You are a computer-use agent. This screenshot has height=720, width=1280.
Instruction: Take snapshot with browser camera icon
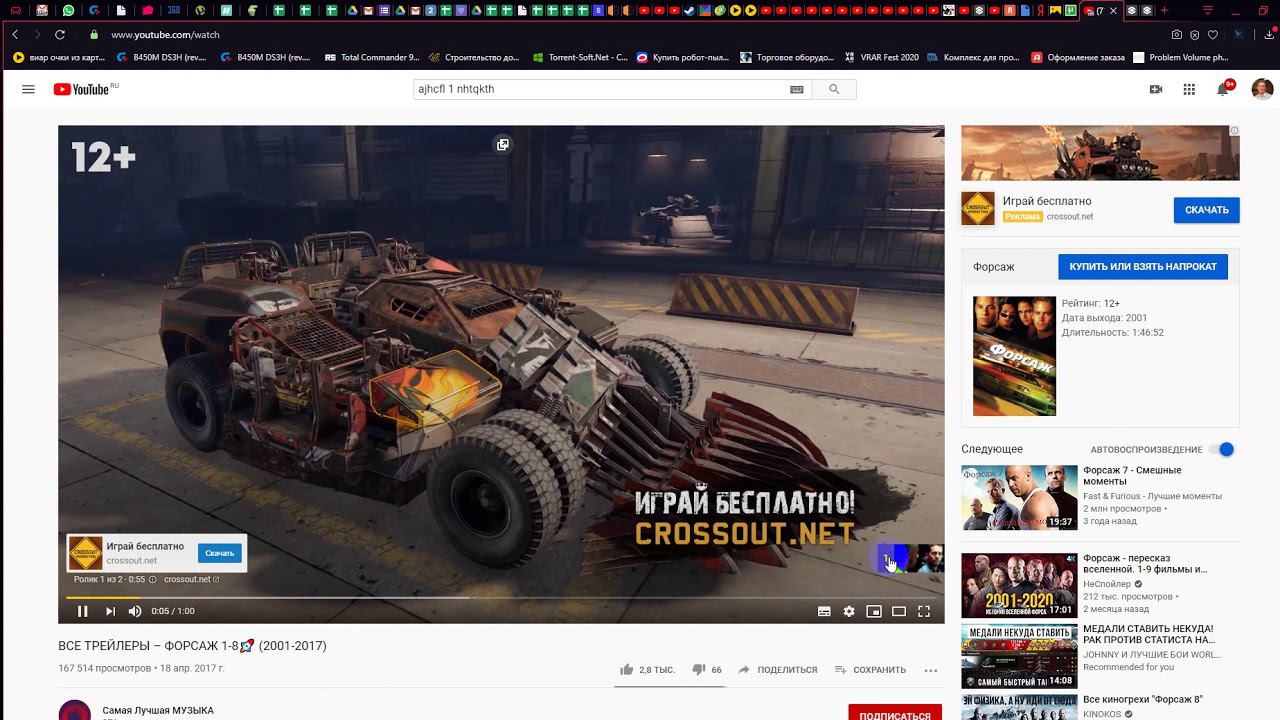click(x=1176, y=34)
